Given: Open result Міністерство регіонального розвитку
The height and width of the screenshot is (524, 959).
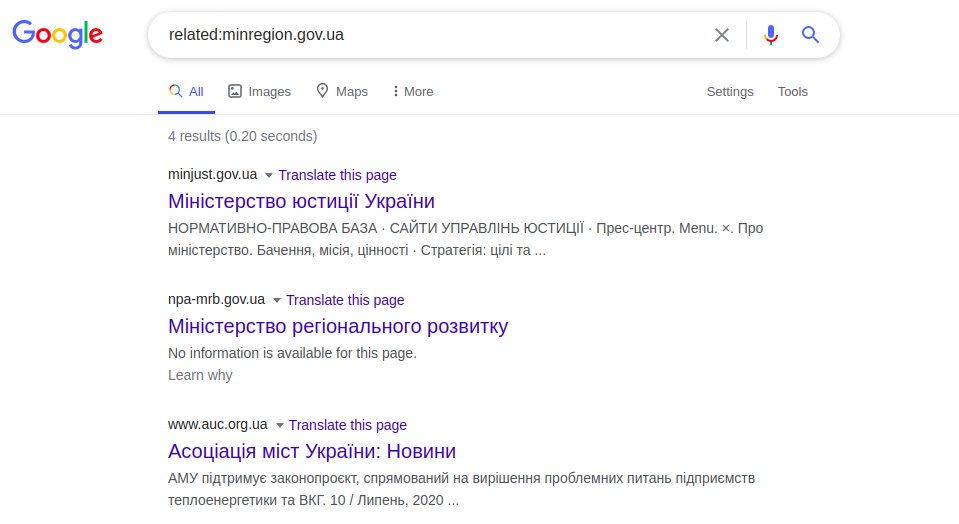Looking at the screenshot, I should point(338,326).
